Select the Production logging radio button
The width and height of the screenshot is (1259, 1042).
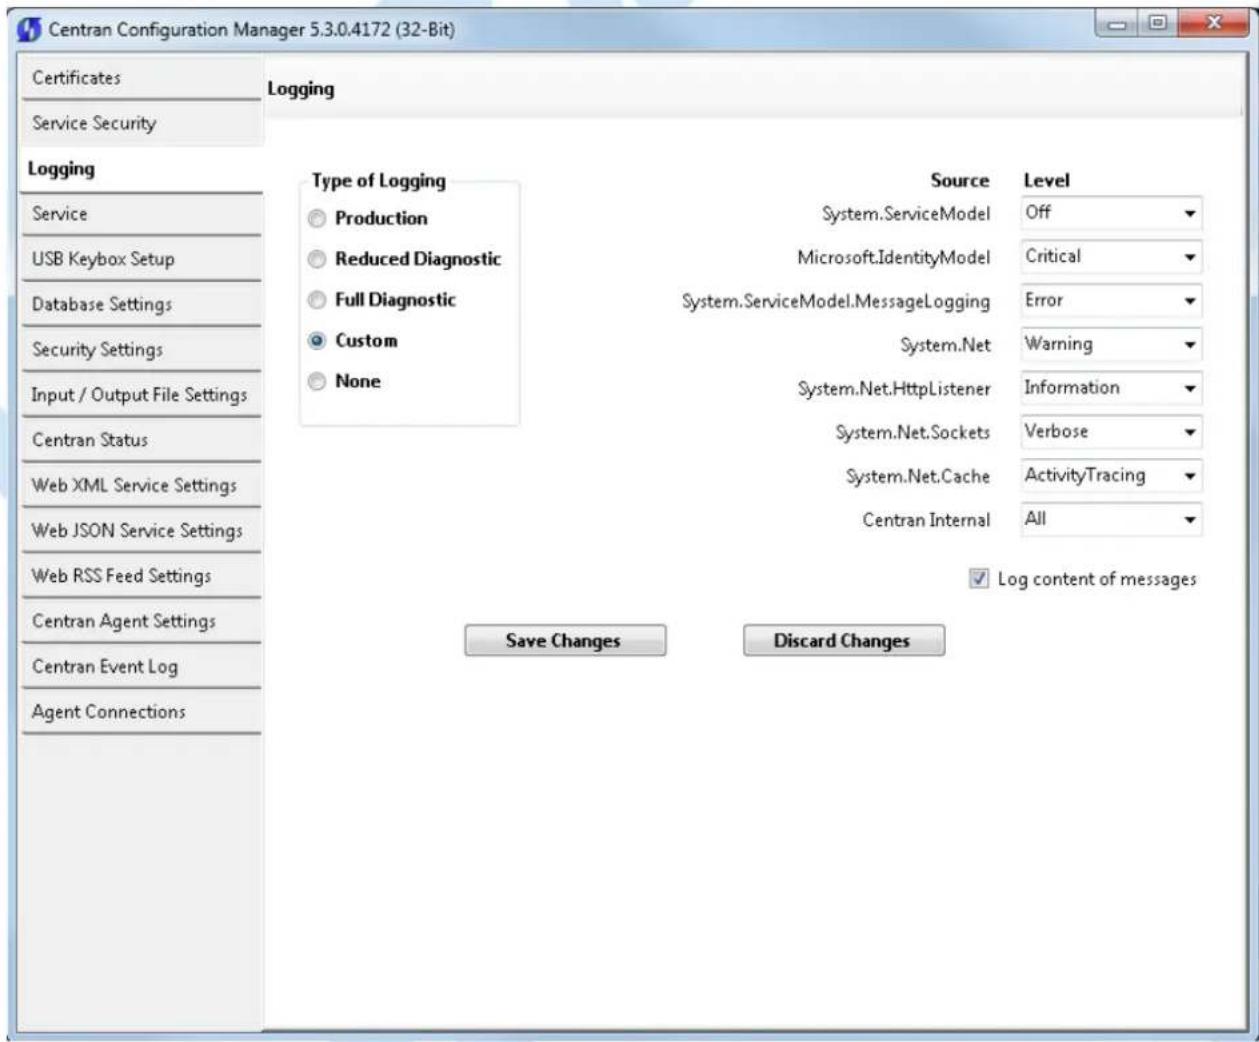coord(317,219)
